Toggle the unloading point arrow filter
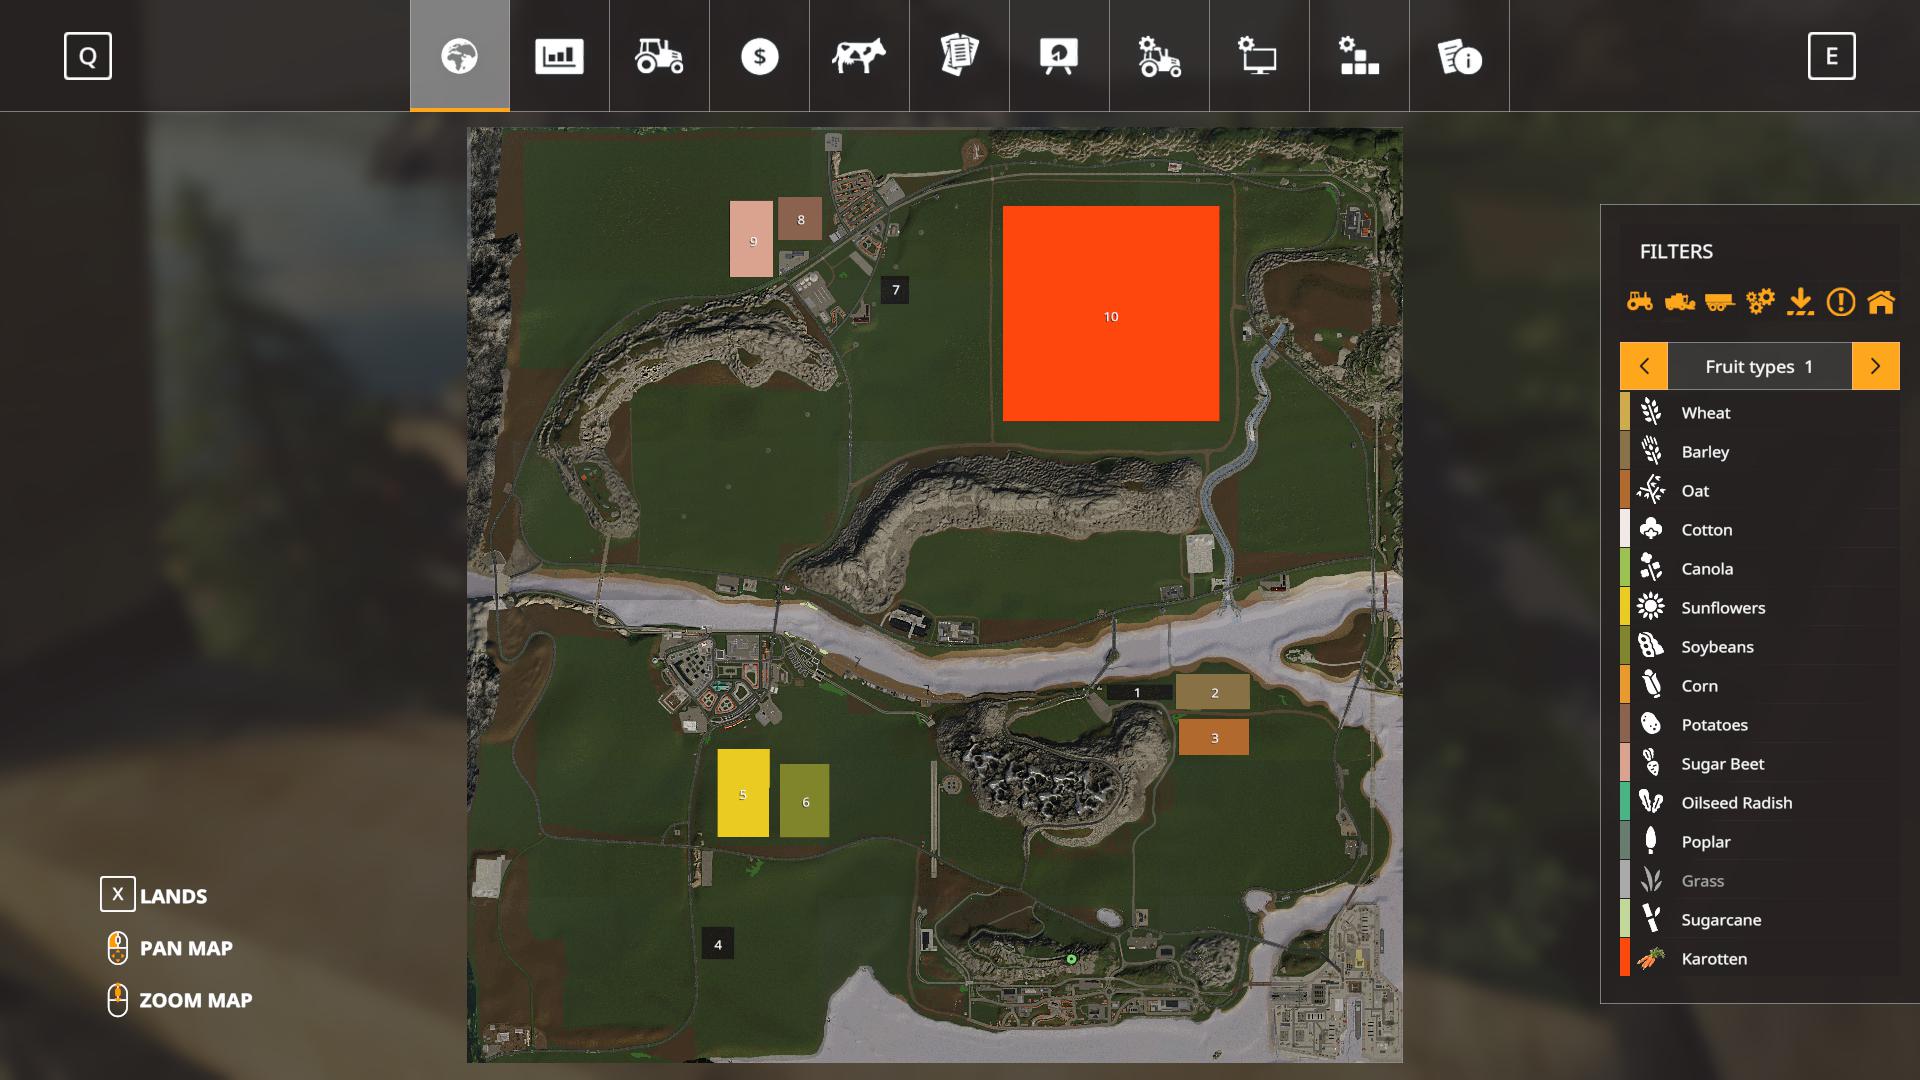Image resolution: width=1920 pixels, height=1080 pixels. (x=1800, y=301)
